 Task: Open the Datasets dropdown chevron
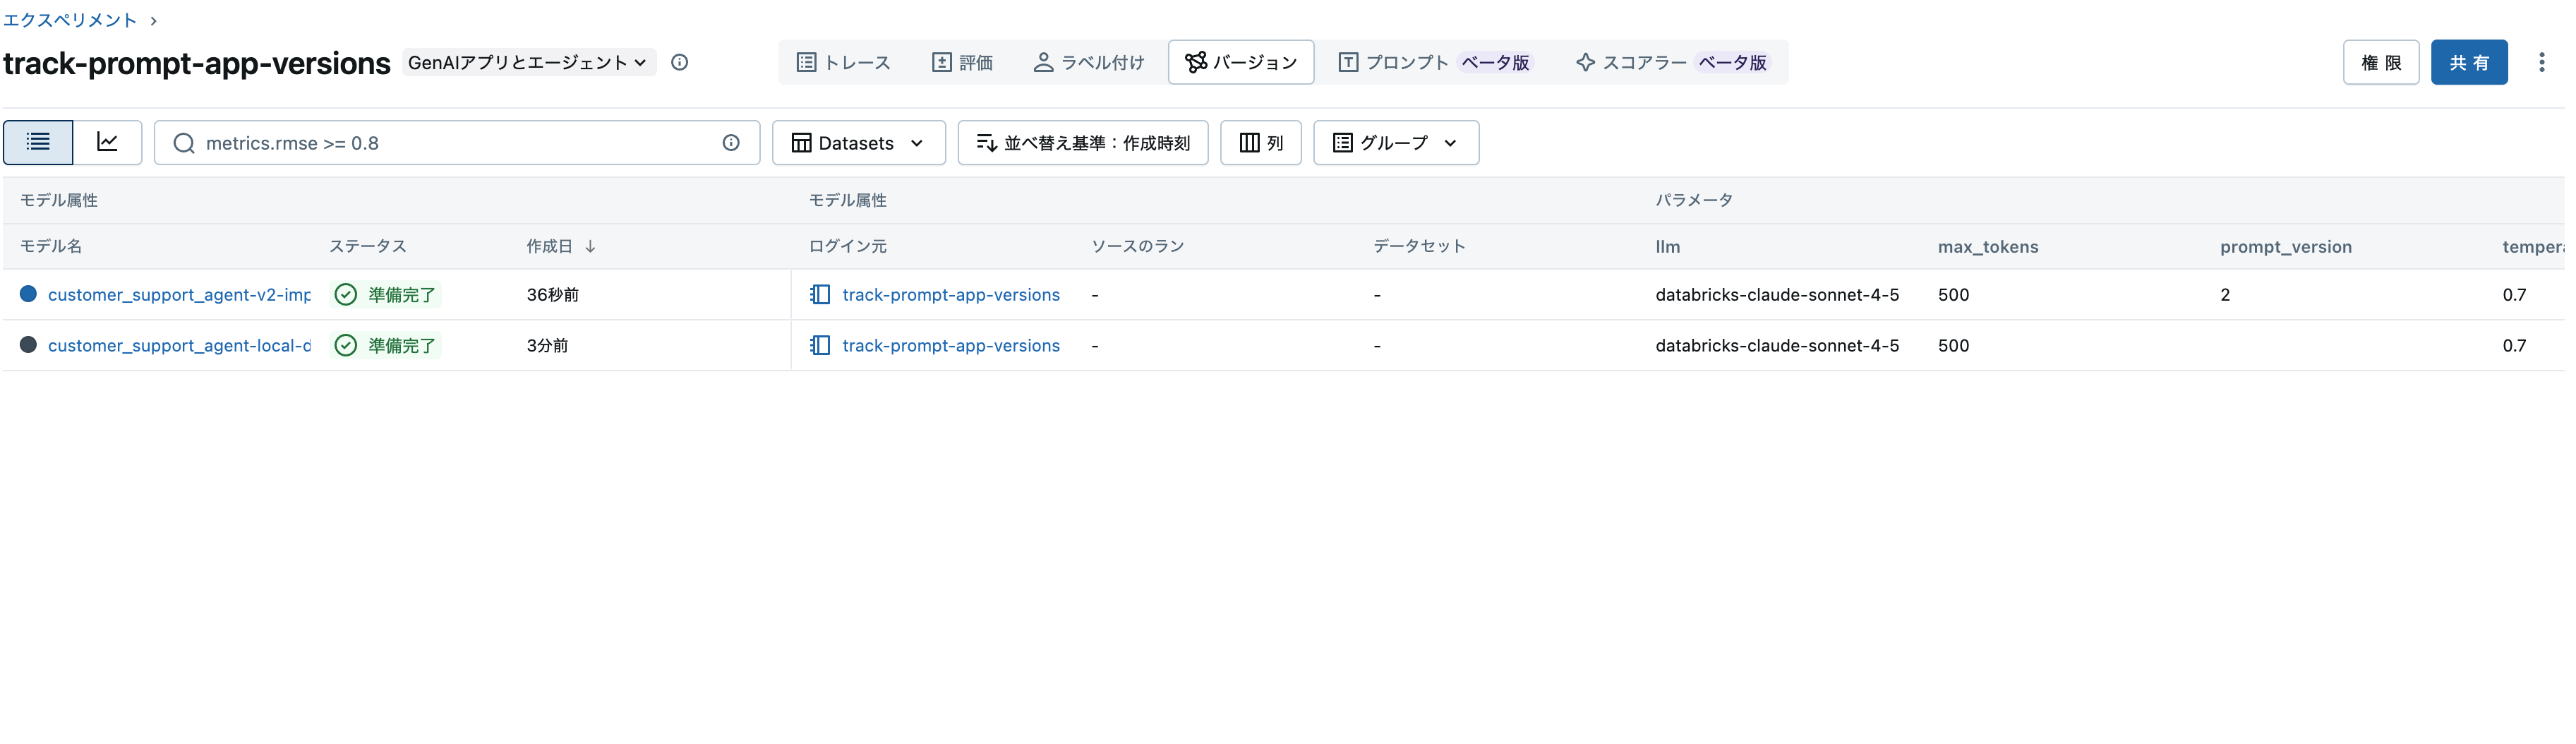pos(917,143)
